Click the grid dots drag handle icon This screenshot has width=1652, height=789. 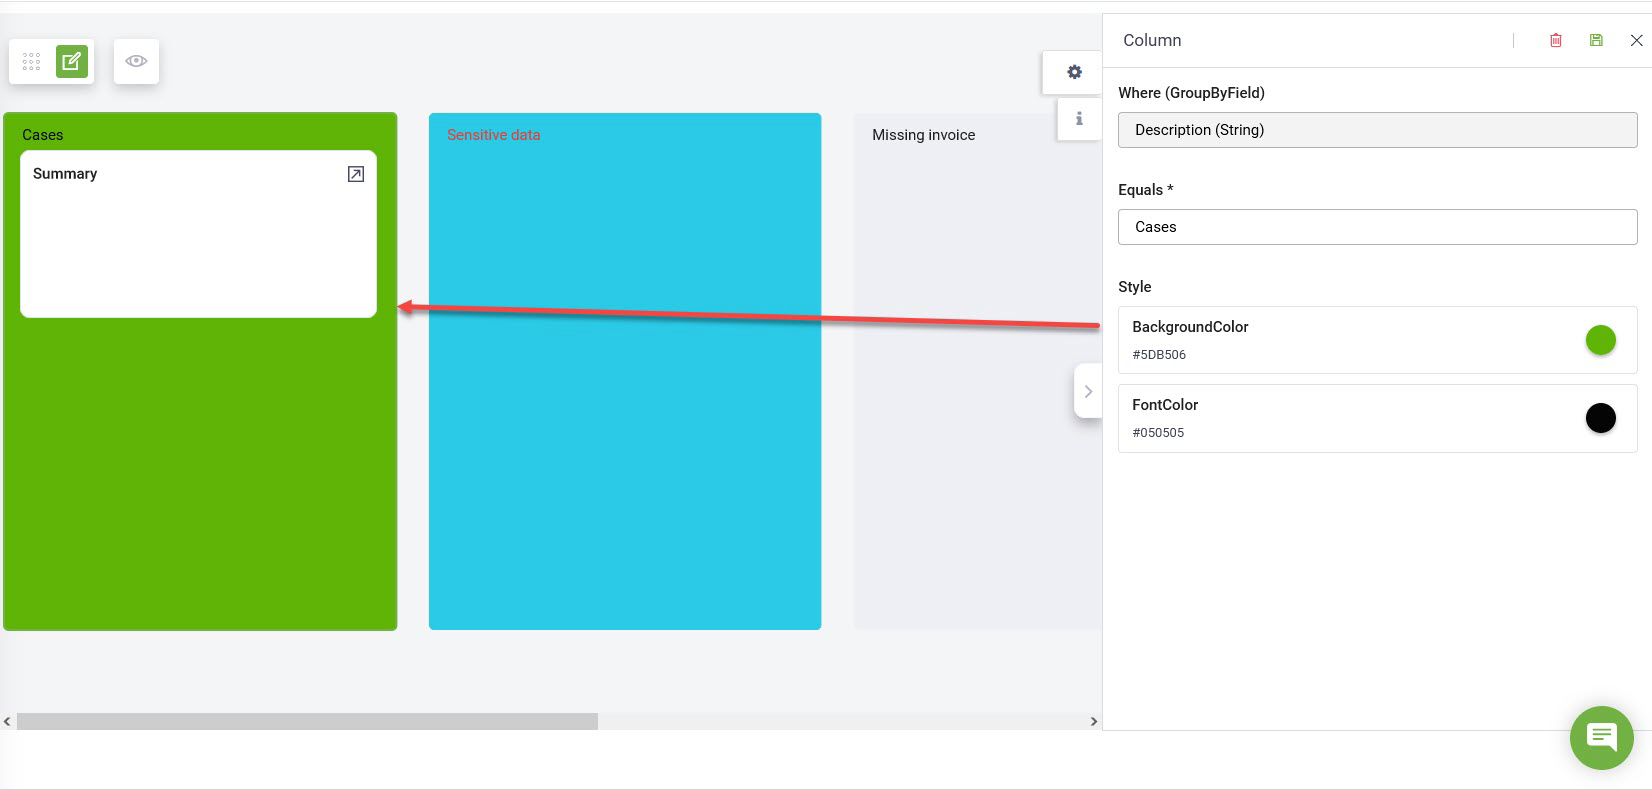31,62
